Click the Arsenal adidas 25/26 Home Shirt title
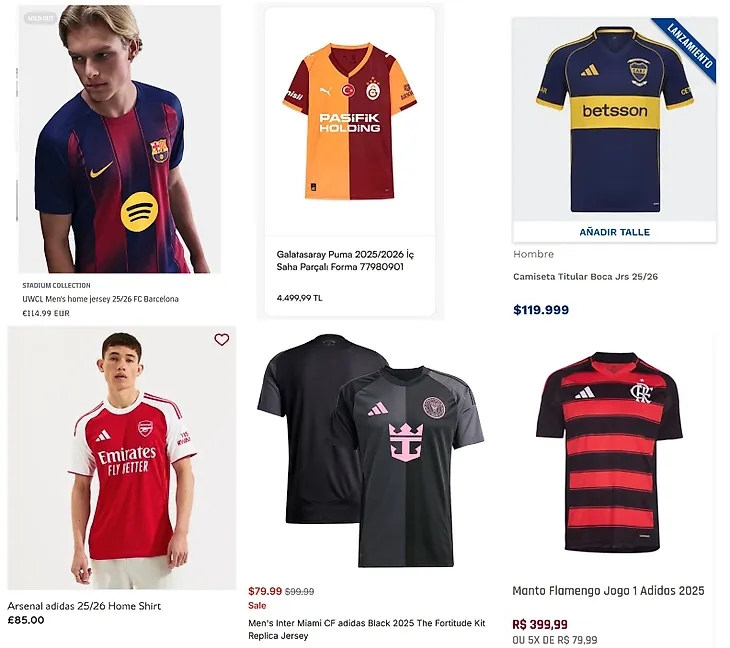Image resolution: width=730 pixels, height=648 pixels. (84, 606)
